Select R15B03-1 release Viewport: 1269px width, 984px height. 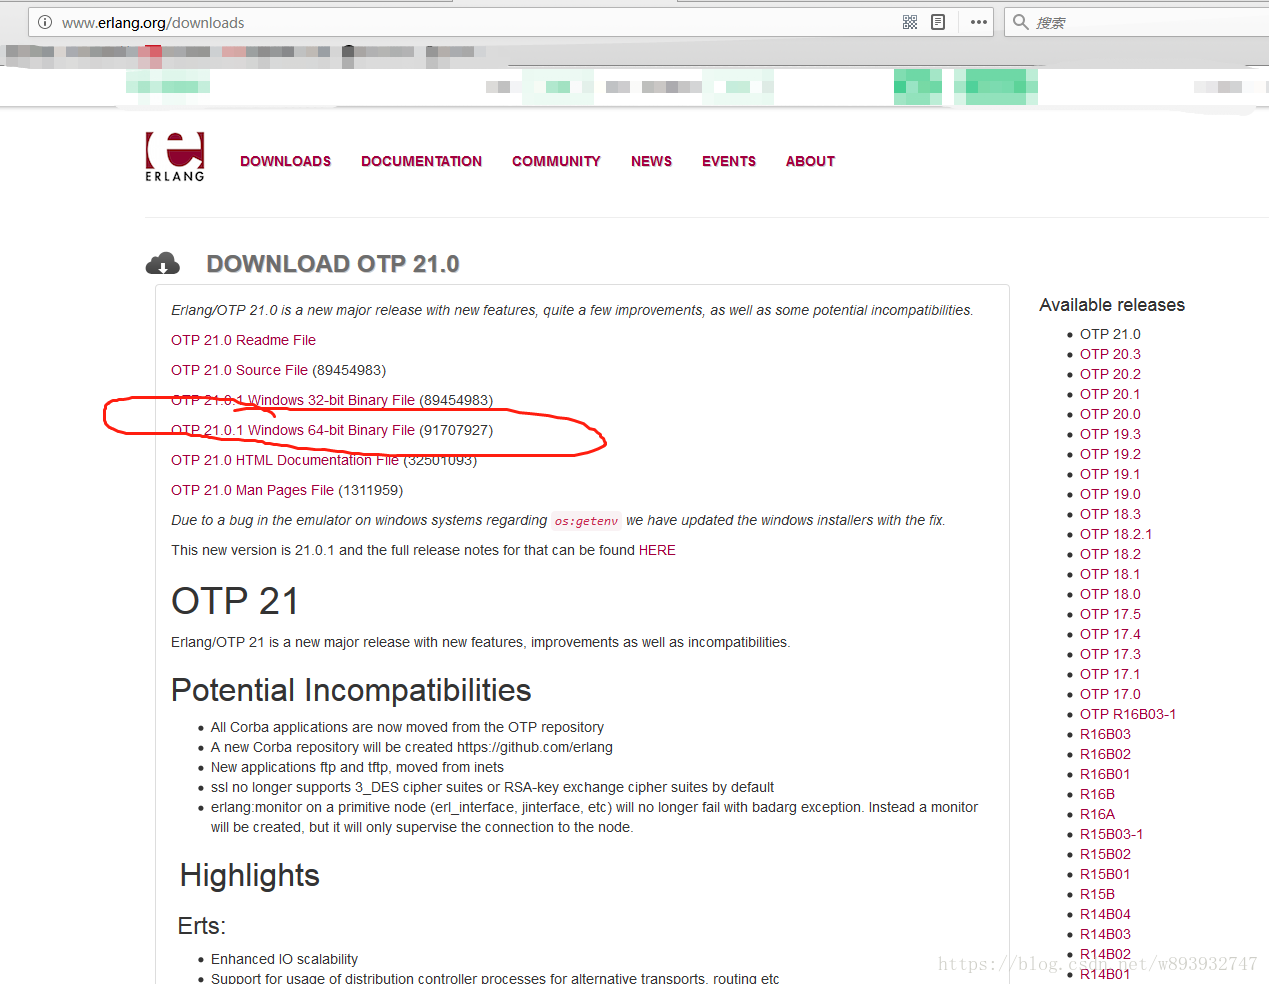pos(1111,834)
